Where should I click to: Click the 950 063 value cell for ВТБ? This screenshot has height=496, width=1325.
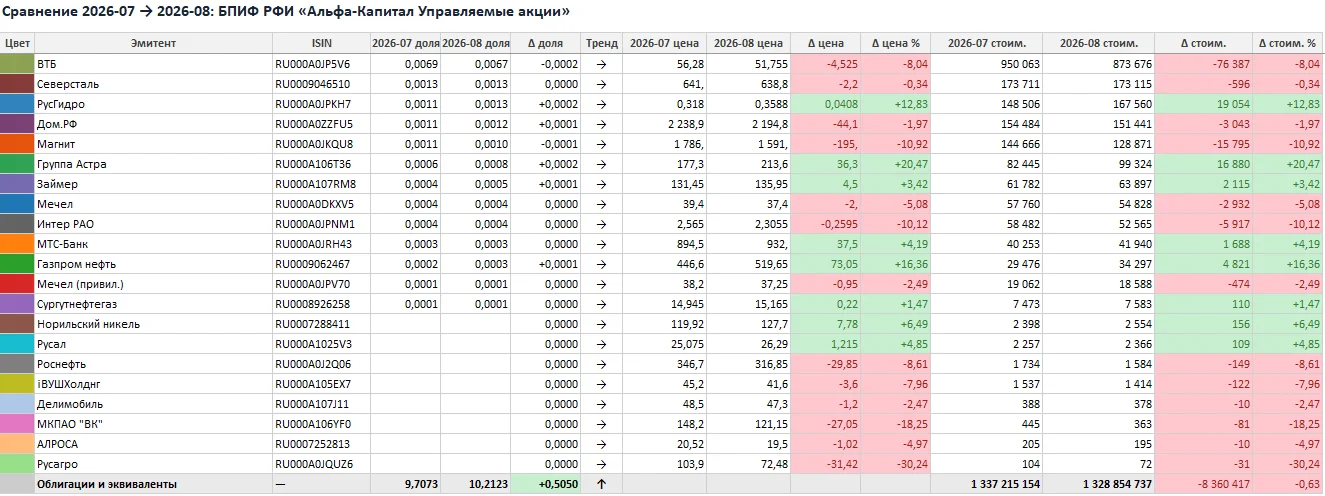pyautogui.click(x=987, y=64)
